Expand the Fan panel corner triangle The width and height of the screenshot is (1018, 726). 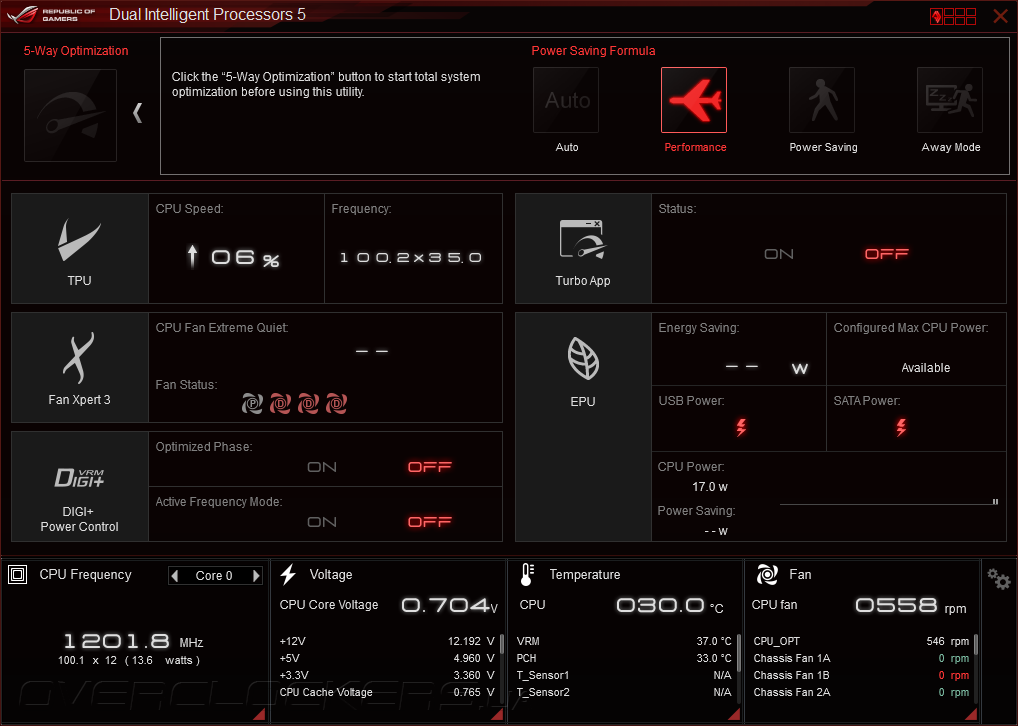(971, 714)
